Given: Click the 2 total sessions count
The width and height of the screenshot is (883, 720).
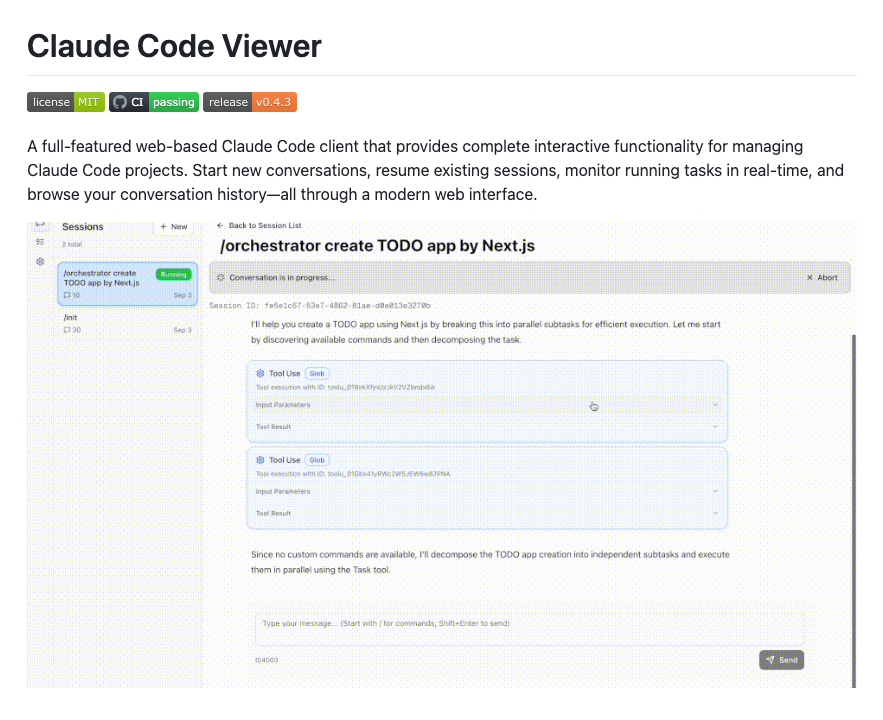Looking at the screenshot, I should click(x=72, y=244).
